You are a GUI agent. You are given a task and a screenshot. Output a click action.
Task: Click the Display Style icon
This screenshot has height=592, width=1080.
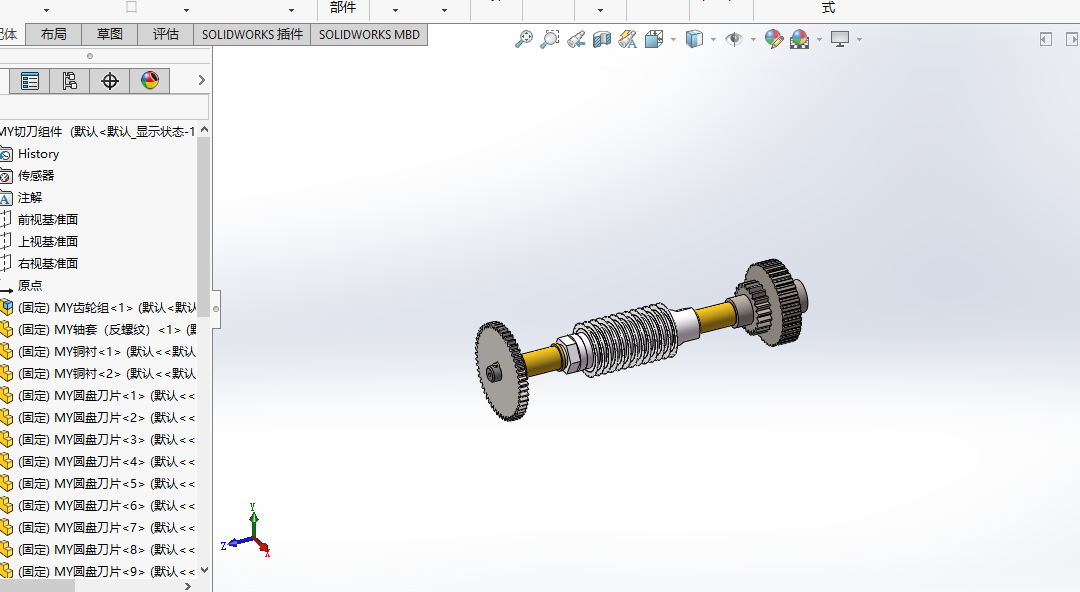[694, 39]
